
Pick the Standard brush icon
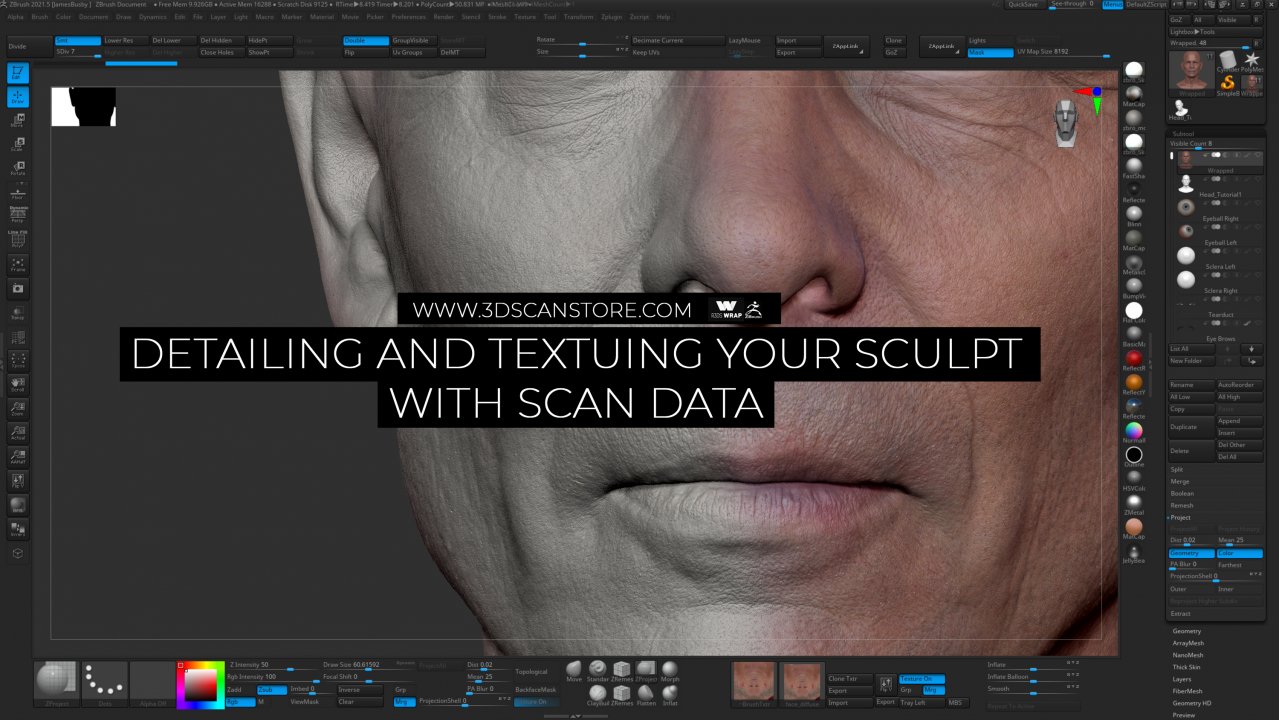point(598,670)
